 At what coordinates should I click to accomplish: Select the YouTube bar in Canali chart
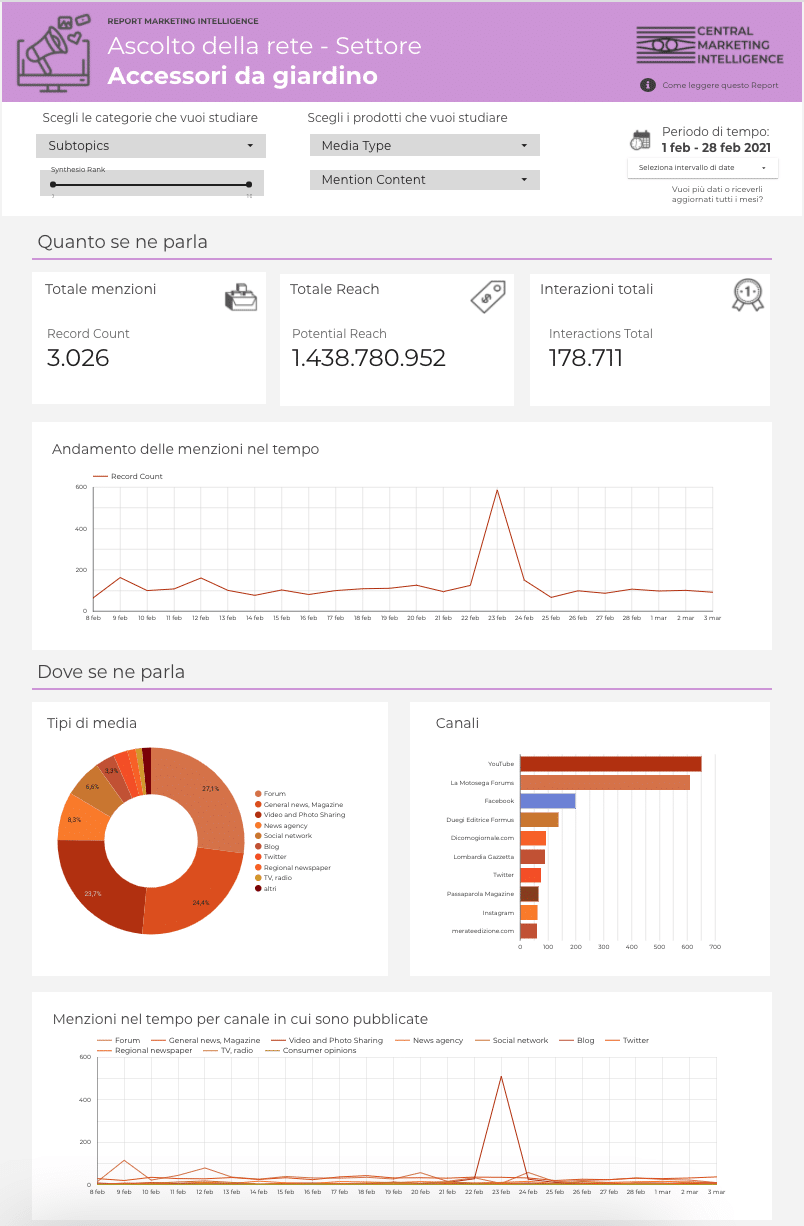610,764
